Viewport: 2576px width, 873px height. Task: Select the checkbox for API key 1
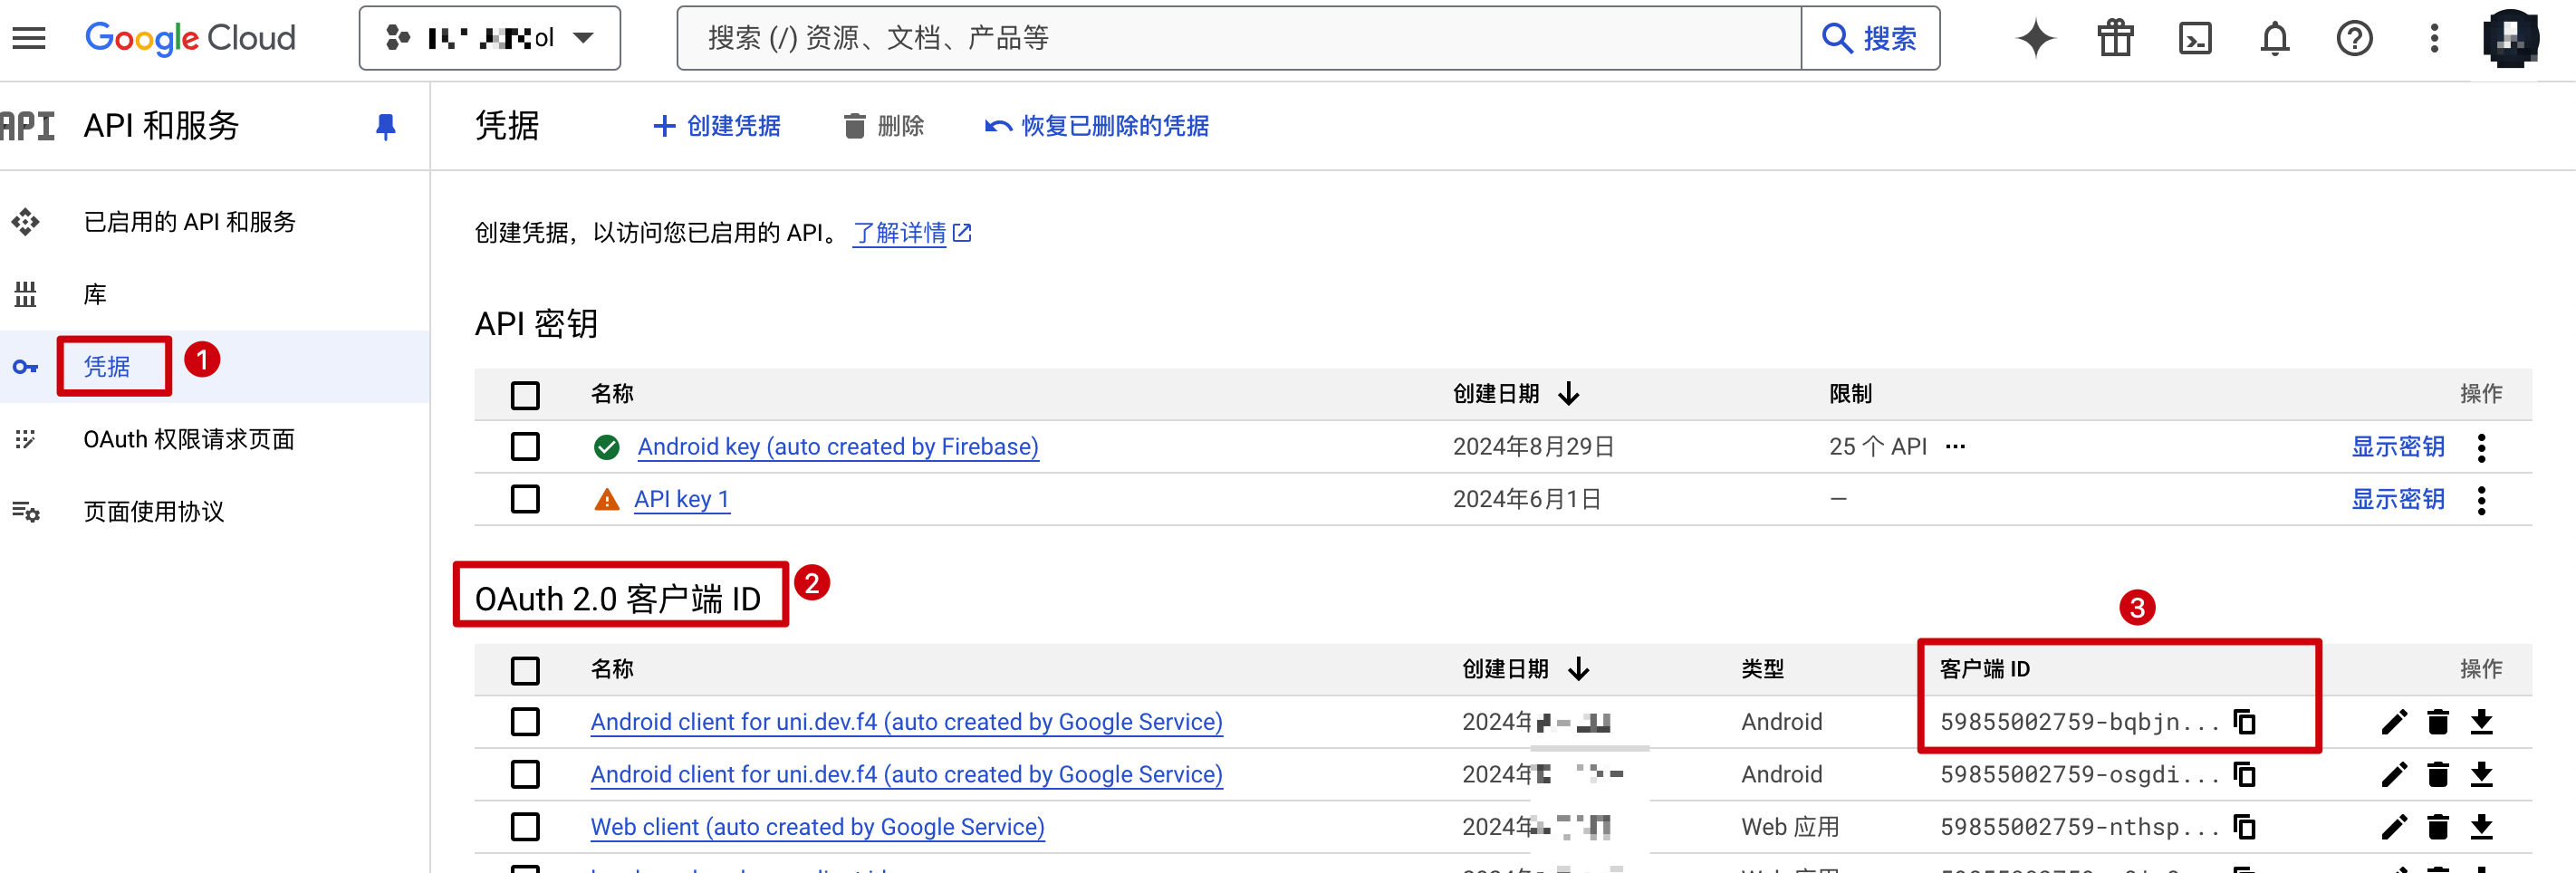click(x=525, y=498)
